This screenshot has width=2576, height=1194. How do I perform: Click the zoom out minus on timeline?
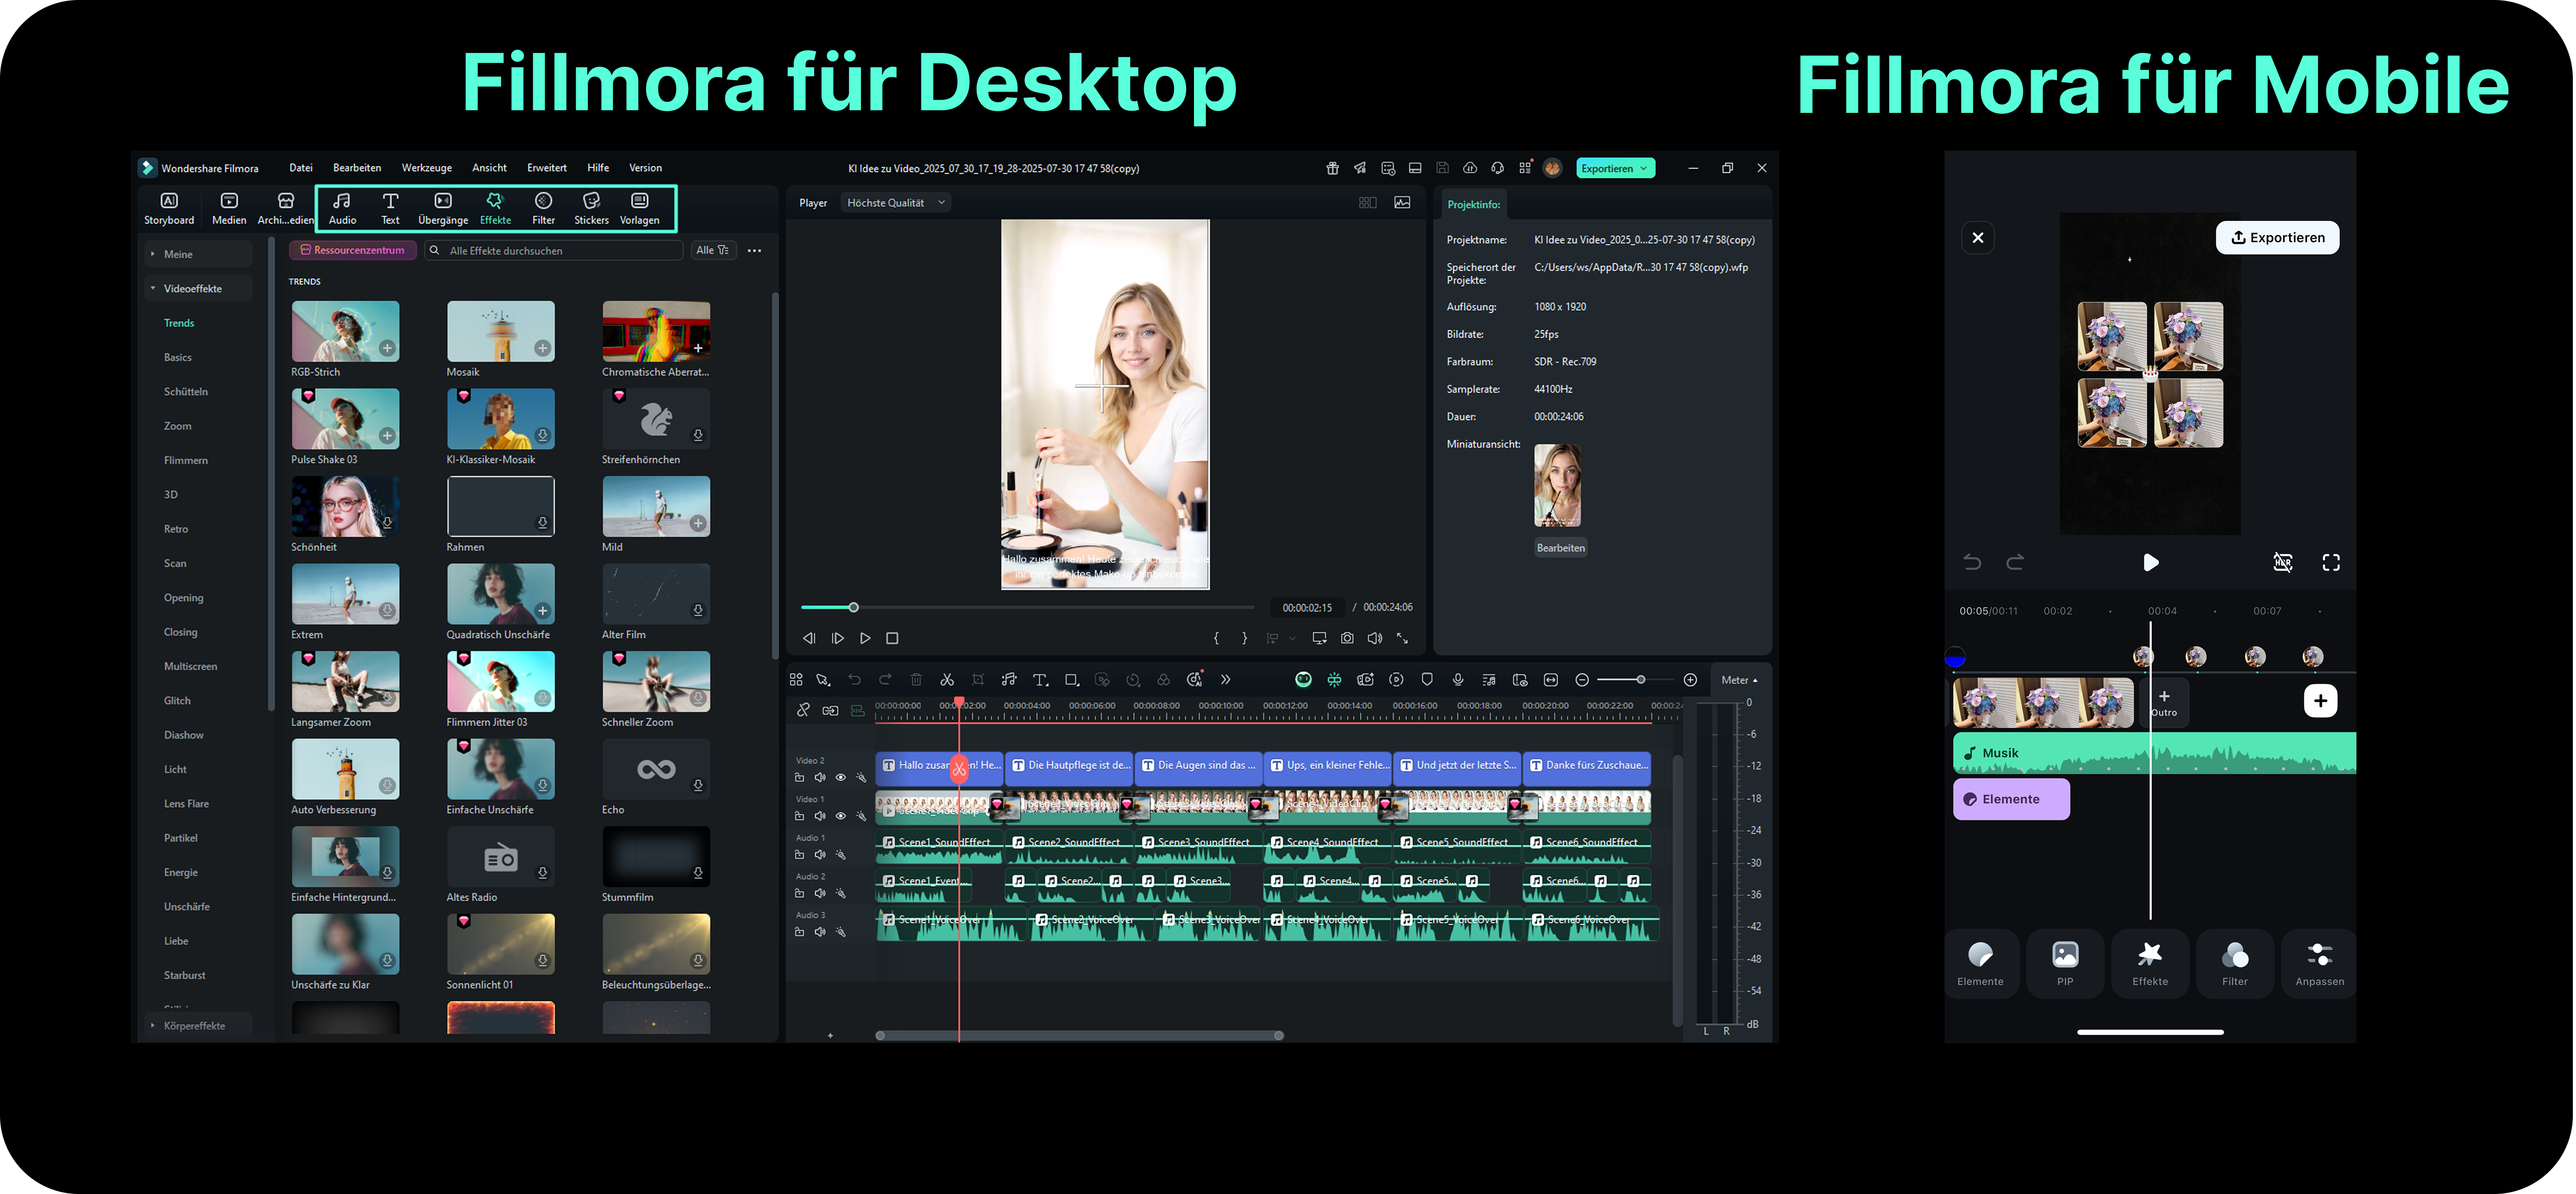pos(1582,680)
